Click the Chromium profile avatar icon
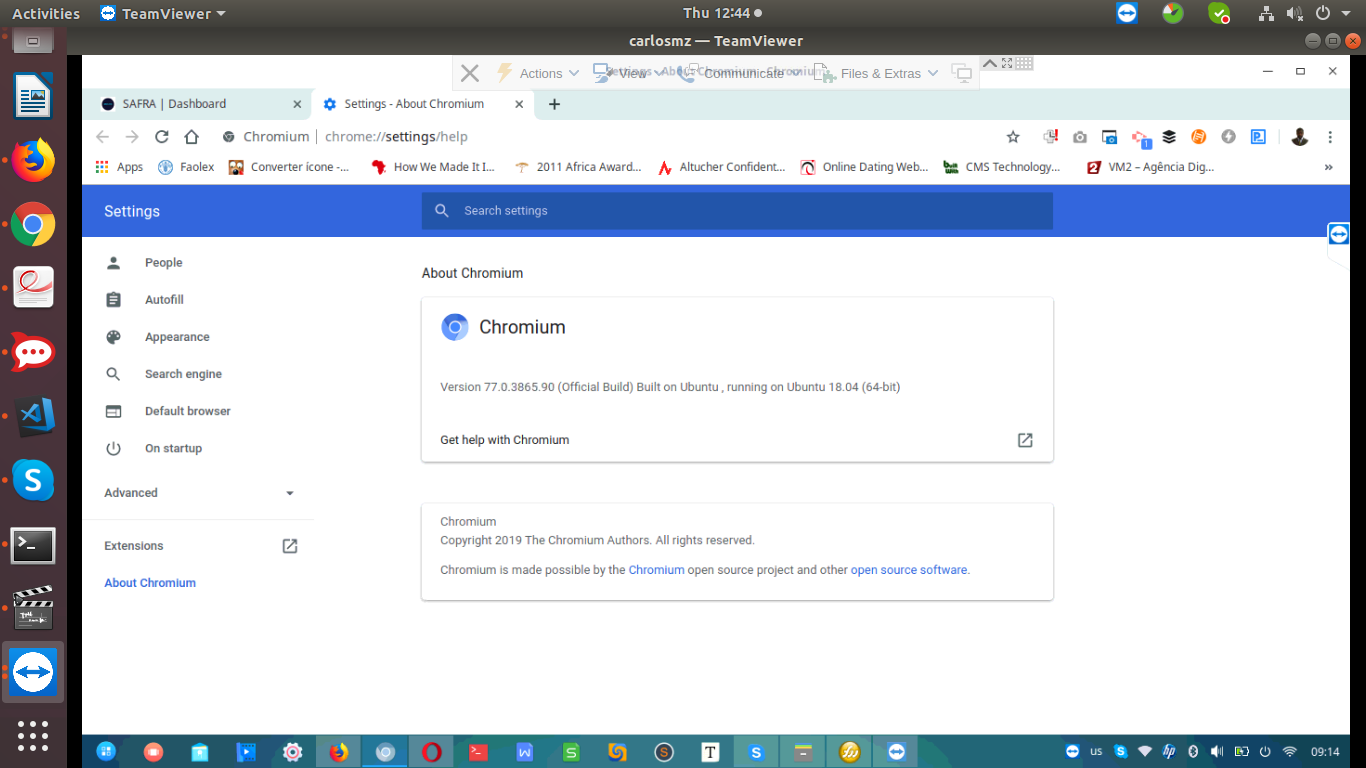The height and width of the screenshot is (768, 1366). (1299, 137)
